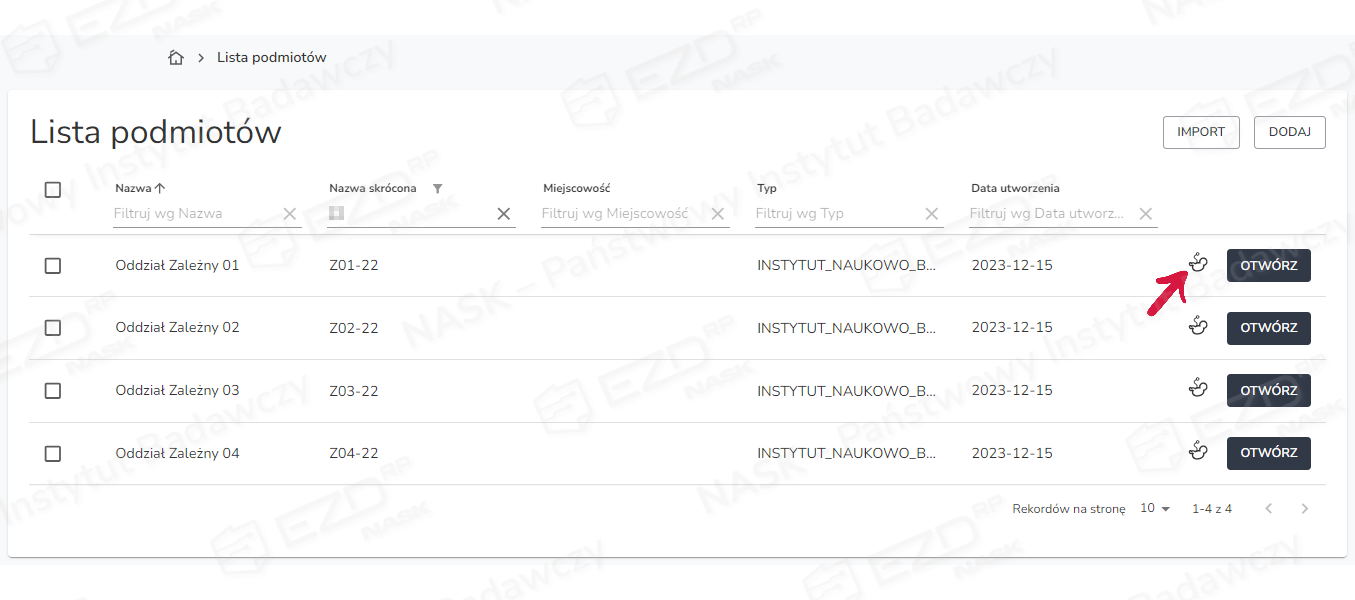This screenshot has height=600, width=1355.
Task: Click the action icon for Oddział Zależny 02
Action: coord(1198,326)
